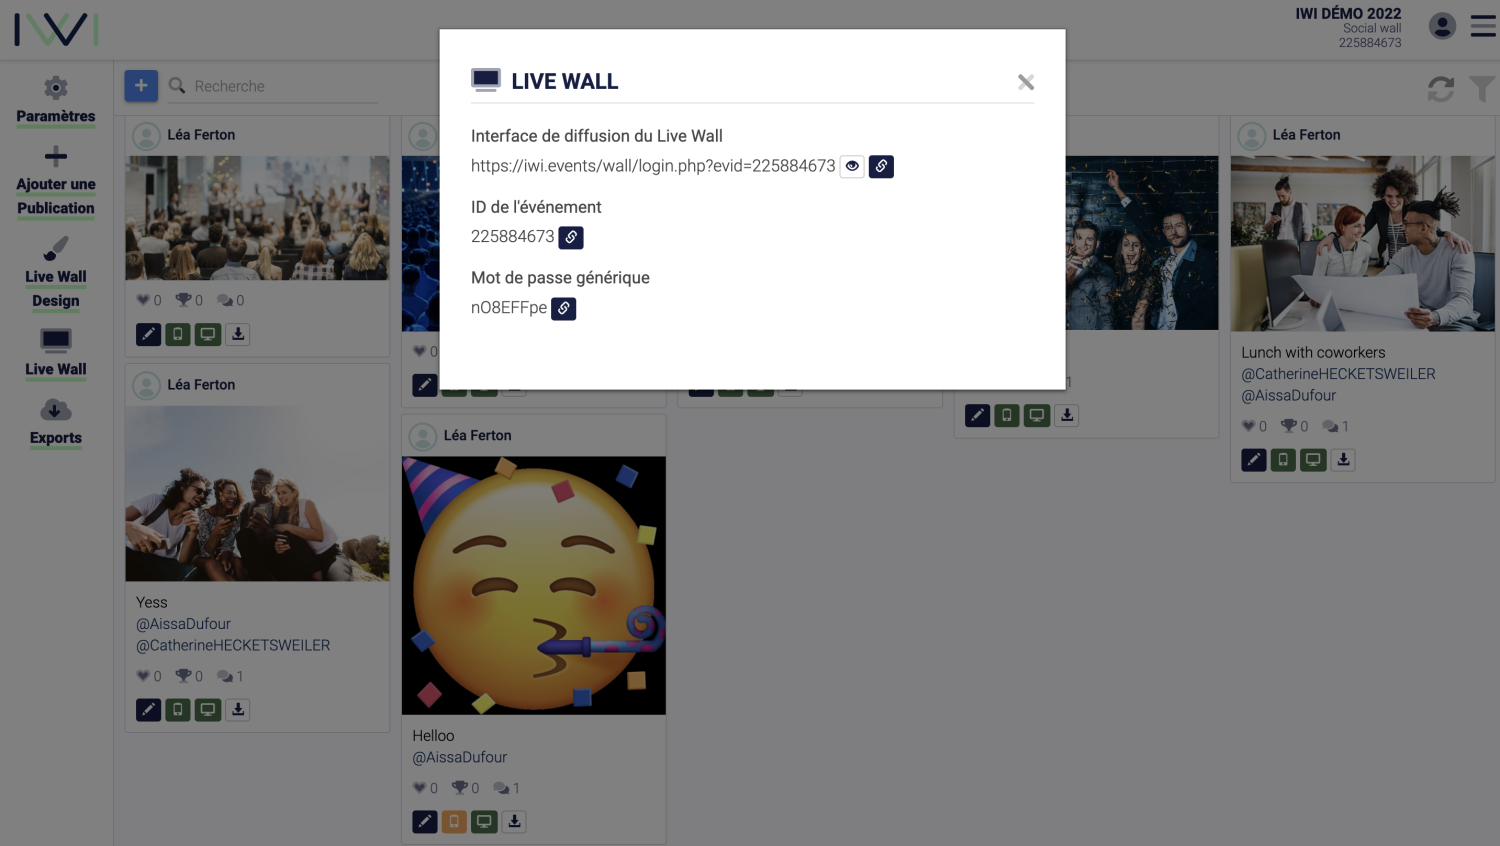Toggle screen display on Lunch with coworkers post
Screen dimensions: 1500x846
[x=1313, y=460]
